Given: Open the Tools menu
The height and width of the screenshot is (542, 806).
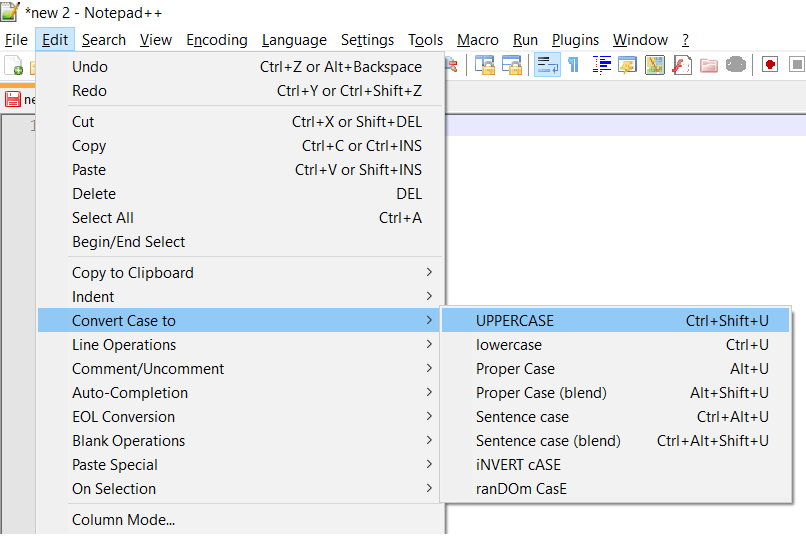Looking at the screenshot, I should click(426, 40).
